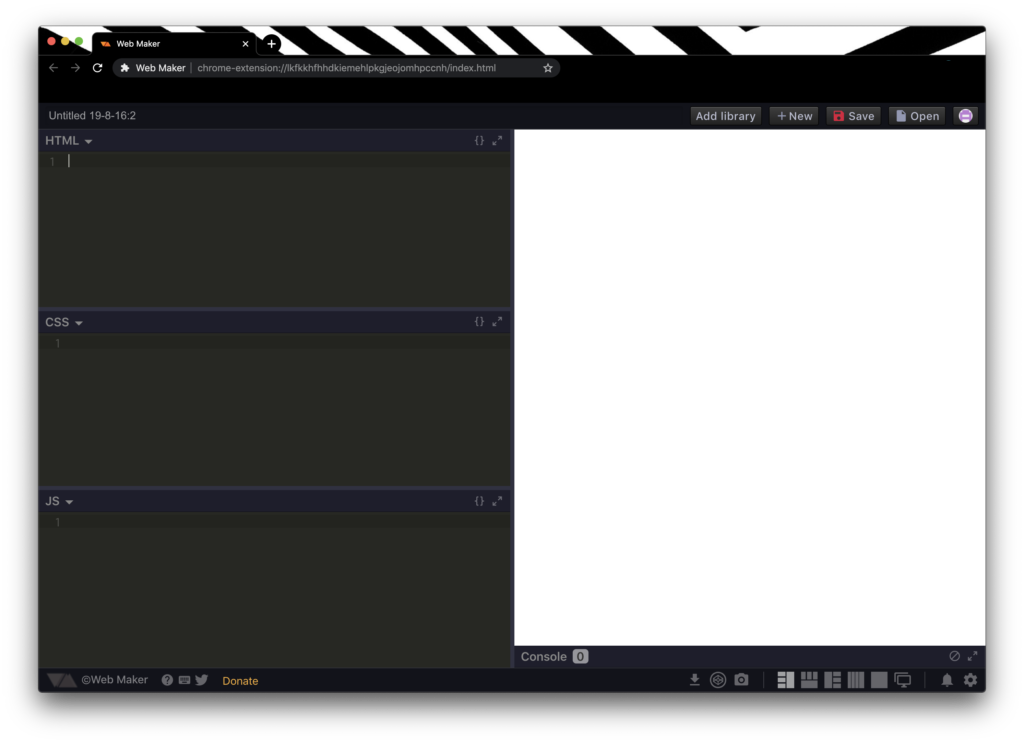Take a preview screenshot with camera icon
1024x743 pixels.
click(x=741, y=680)
